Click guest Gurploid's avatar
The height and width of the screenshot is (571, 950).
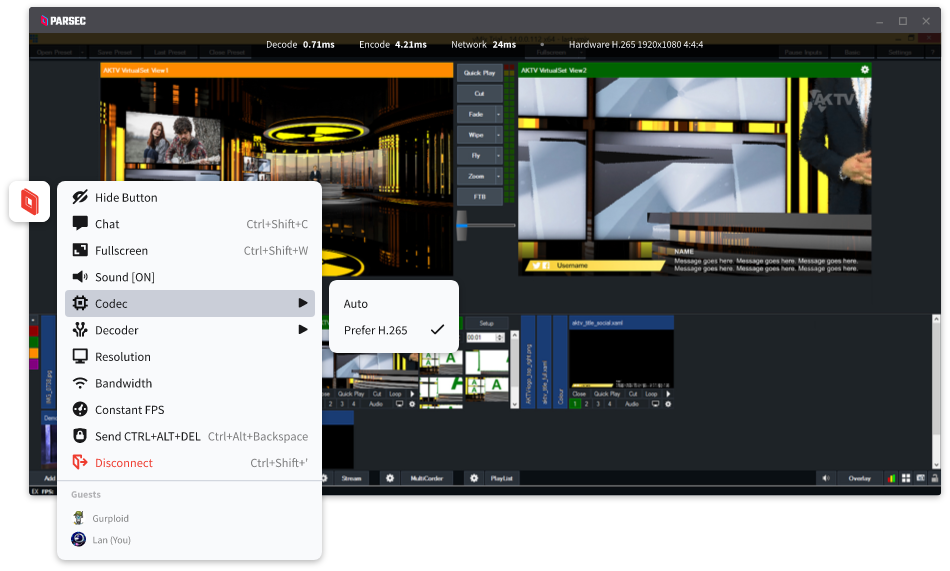[x=79, y=518]
